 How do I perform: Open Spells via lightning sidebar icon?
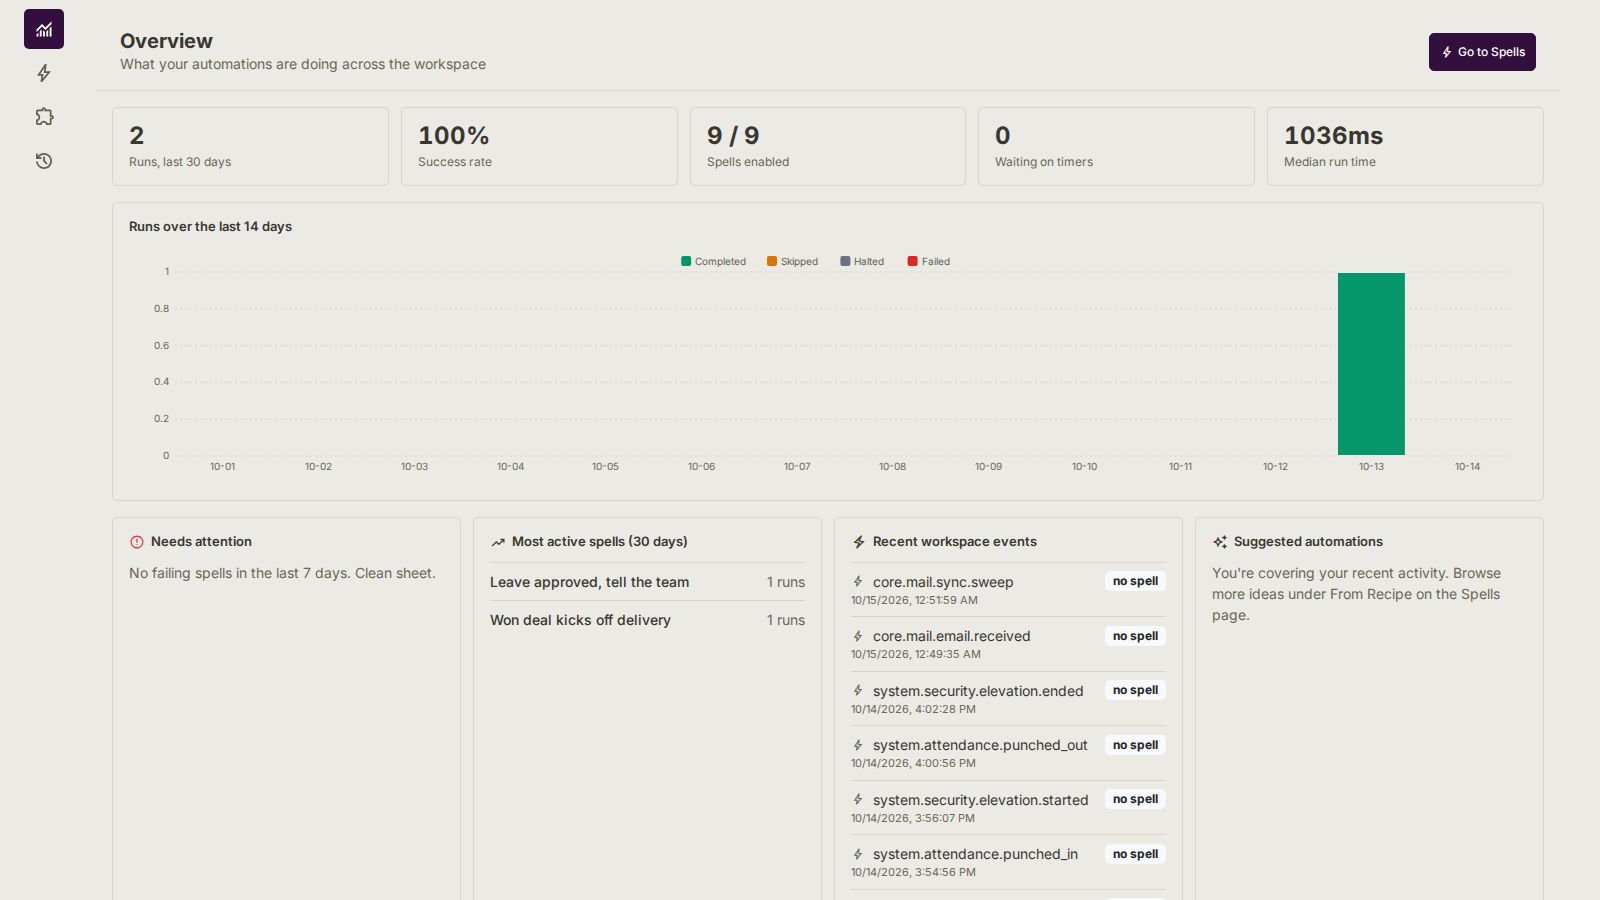(x=44, y=73)
